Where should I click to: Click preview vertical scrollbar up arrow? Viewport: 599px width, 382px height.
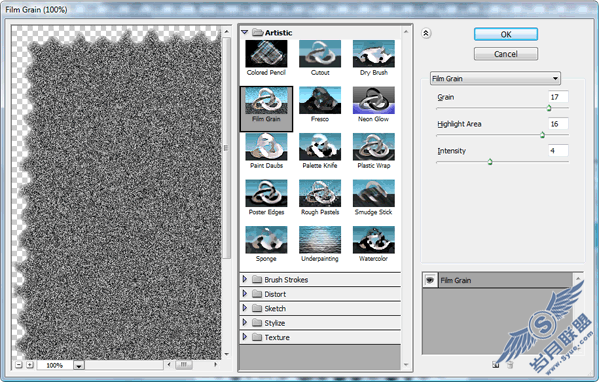(227, 32)
